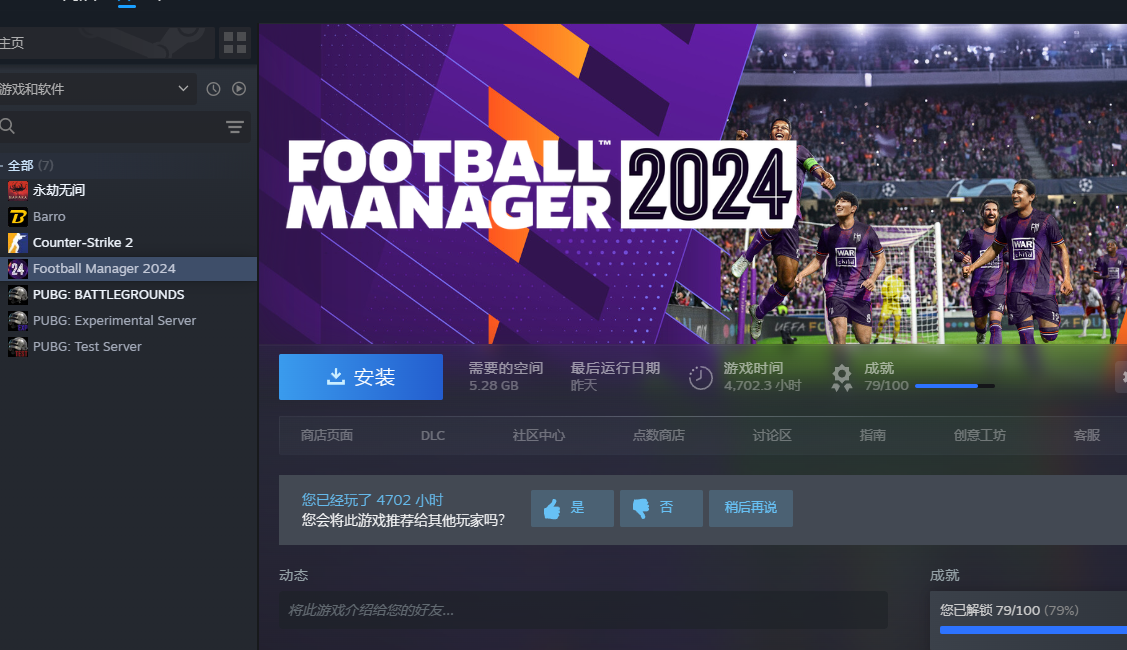
Task: Toggle the ready-to-play filter icon
Action: (239, 89)
